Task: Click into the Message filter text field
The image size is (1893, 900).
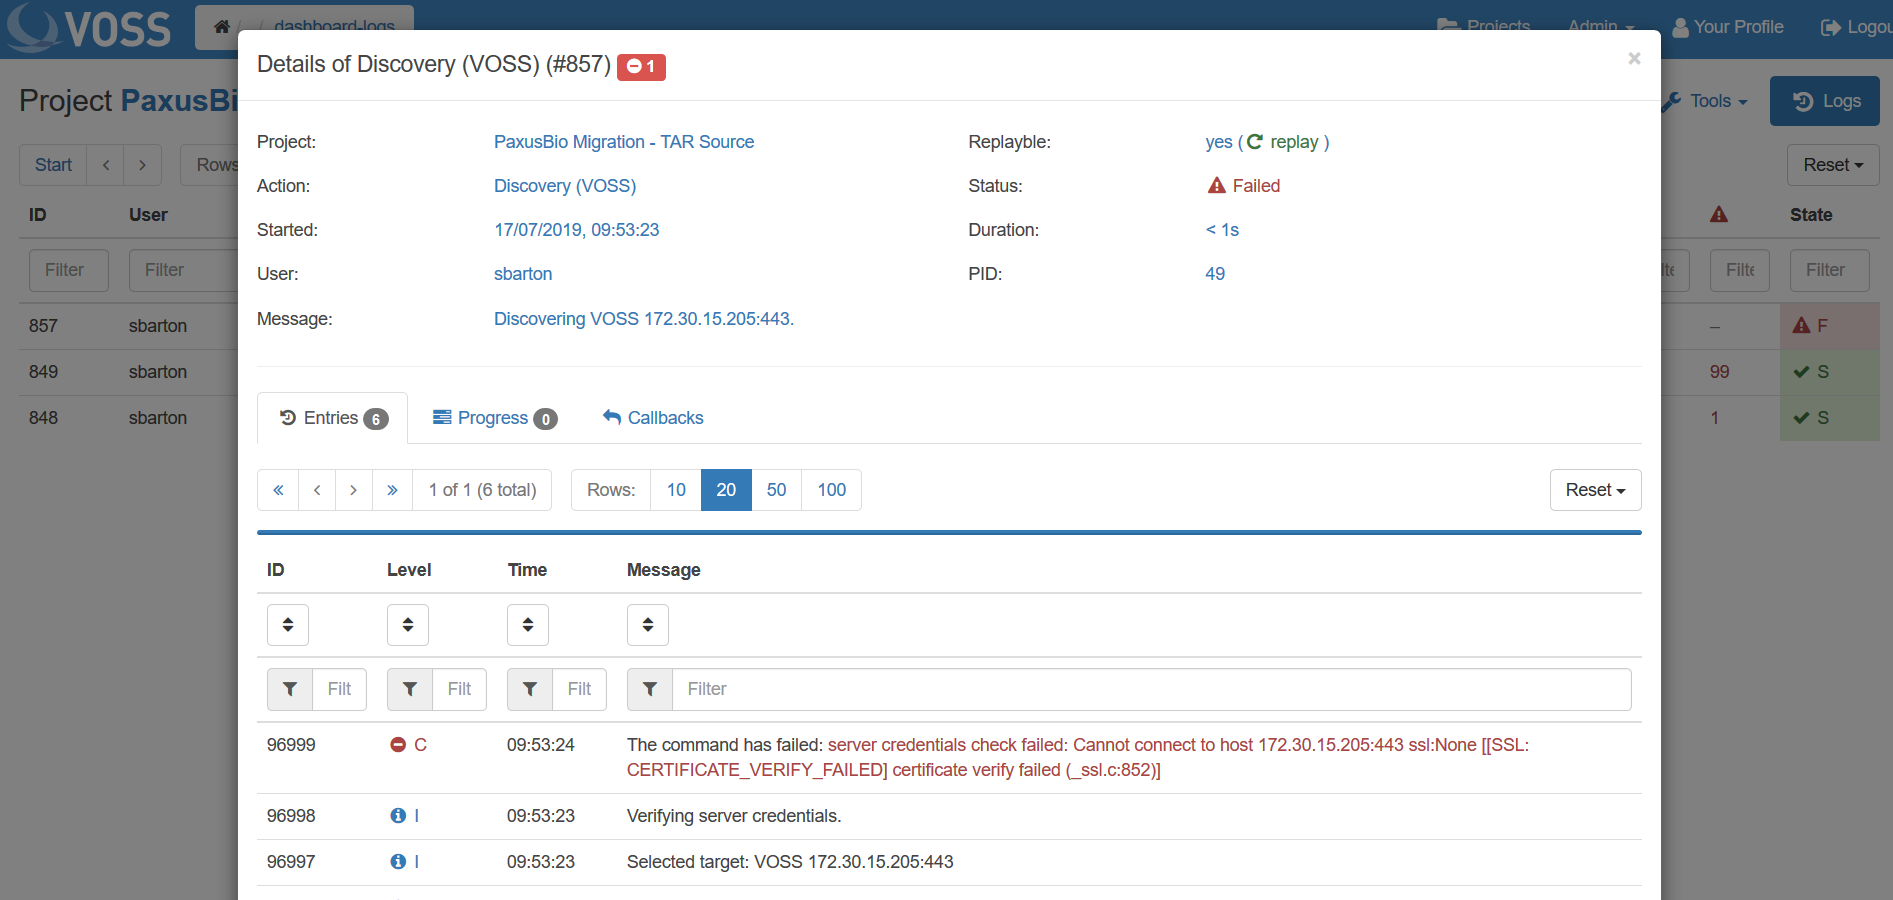Action: [x=1150, y=689]
